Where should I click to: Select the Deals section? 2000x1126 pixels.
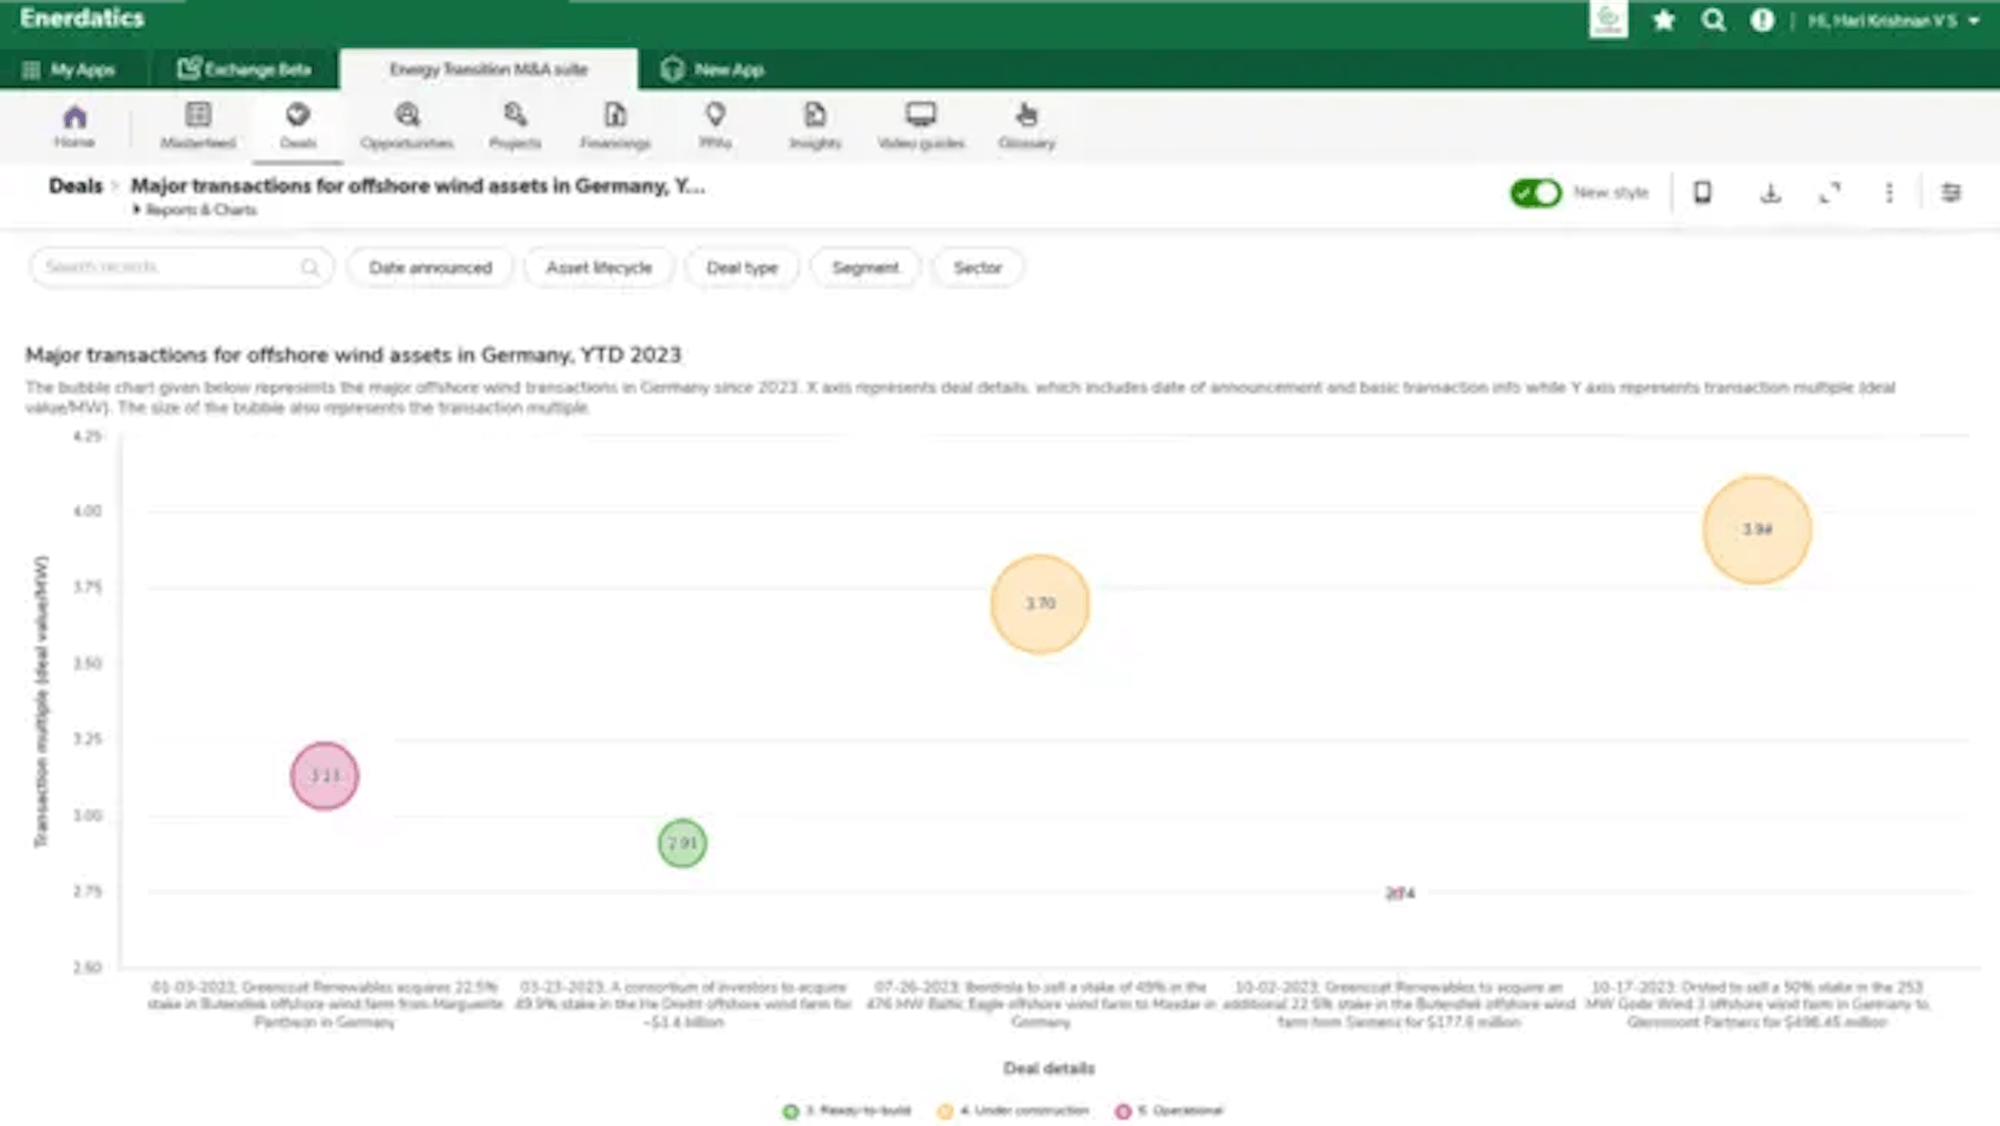click(x=298, y=126)
